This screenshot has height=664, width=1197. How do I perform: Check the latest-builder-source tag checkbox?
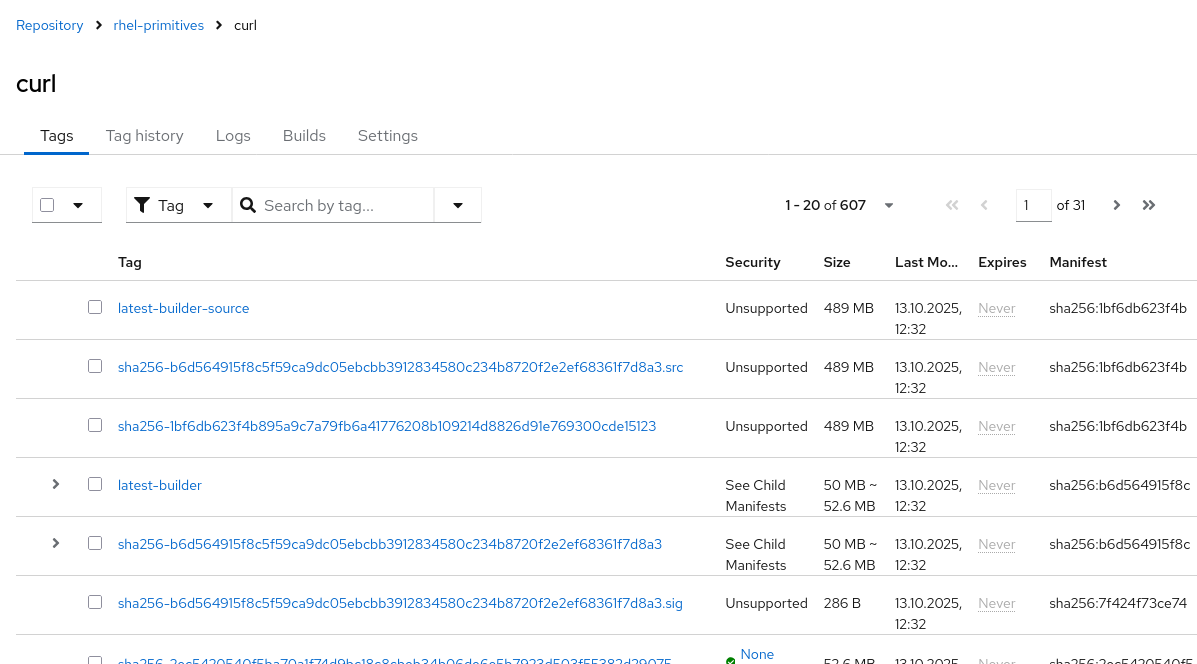(x=95, y=307)
